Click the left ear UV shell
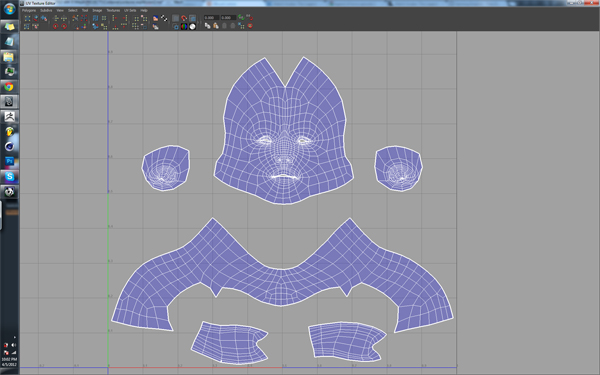 165,168
